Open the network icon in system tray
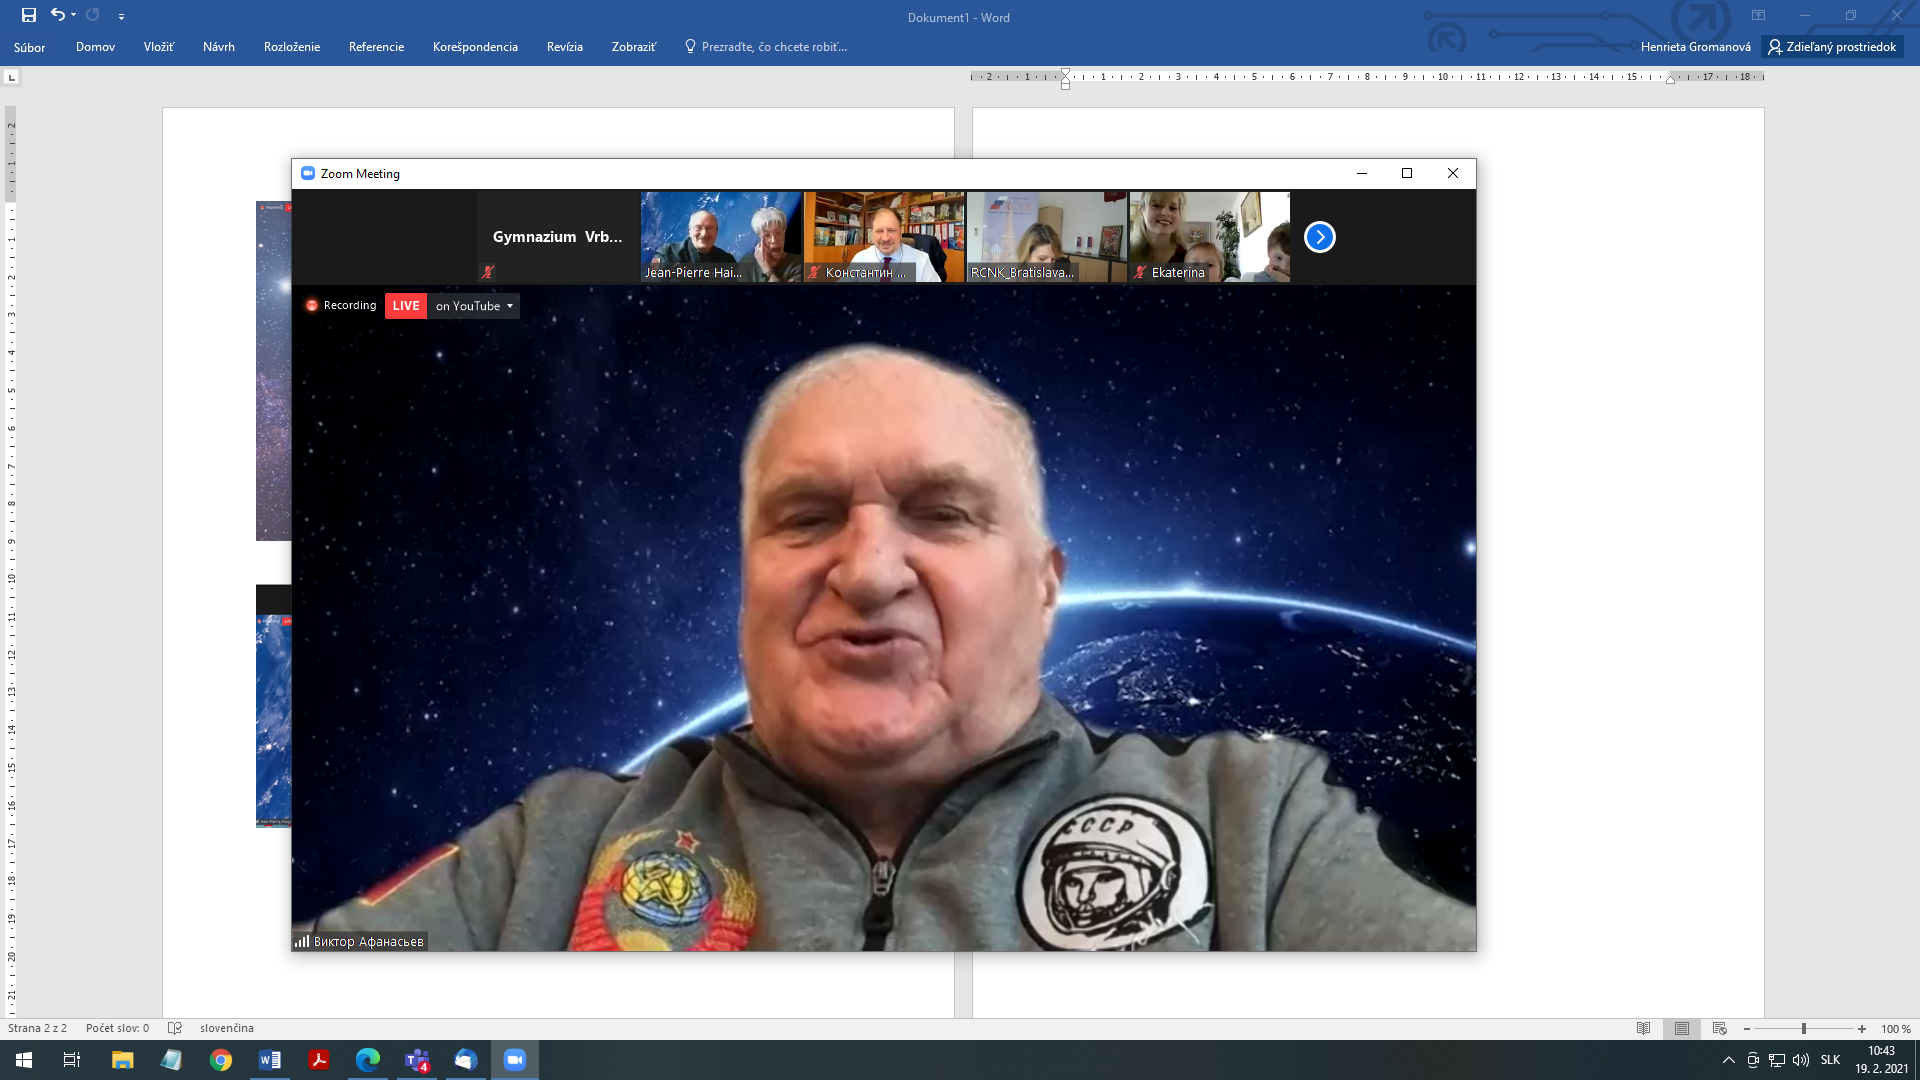Image resolution: width=1920 pixels, height=1080 pixels. coord(1777,1060)
